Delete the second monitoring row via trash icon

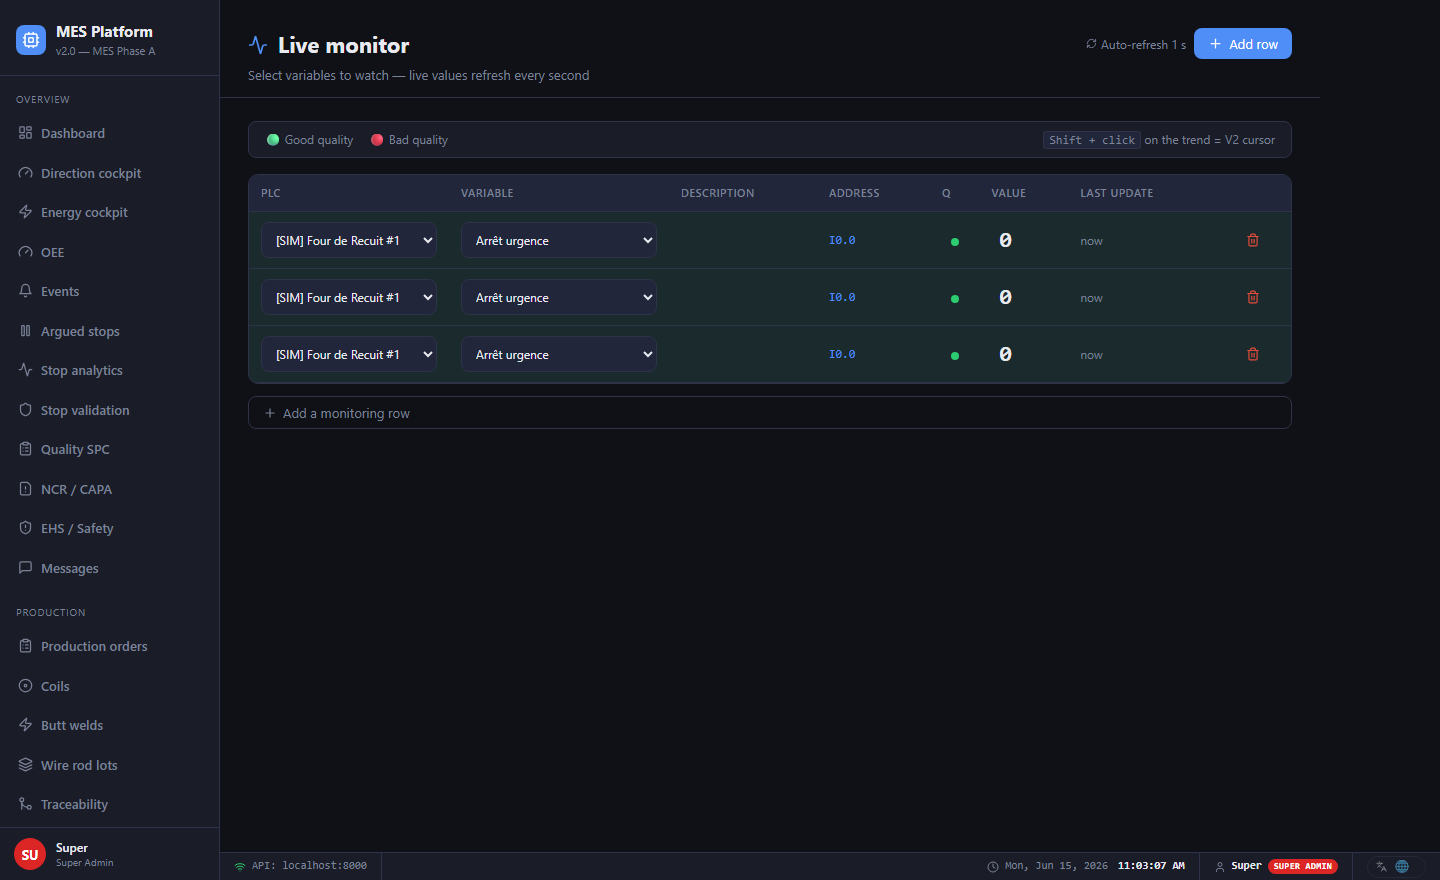[x=1253, y=297]
